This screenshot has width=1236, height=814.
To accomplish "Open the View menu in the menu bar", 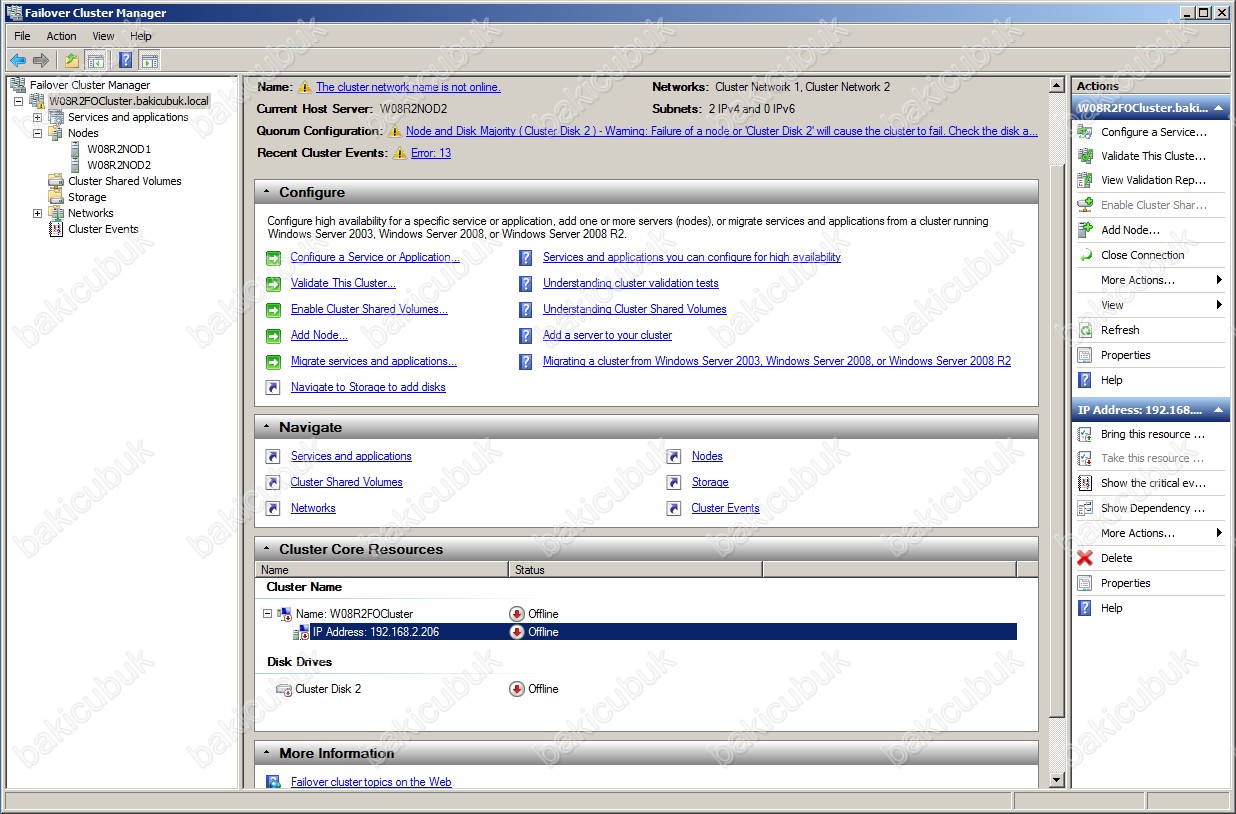I will click(x=104, y=36).
